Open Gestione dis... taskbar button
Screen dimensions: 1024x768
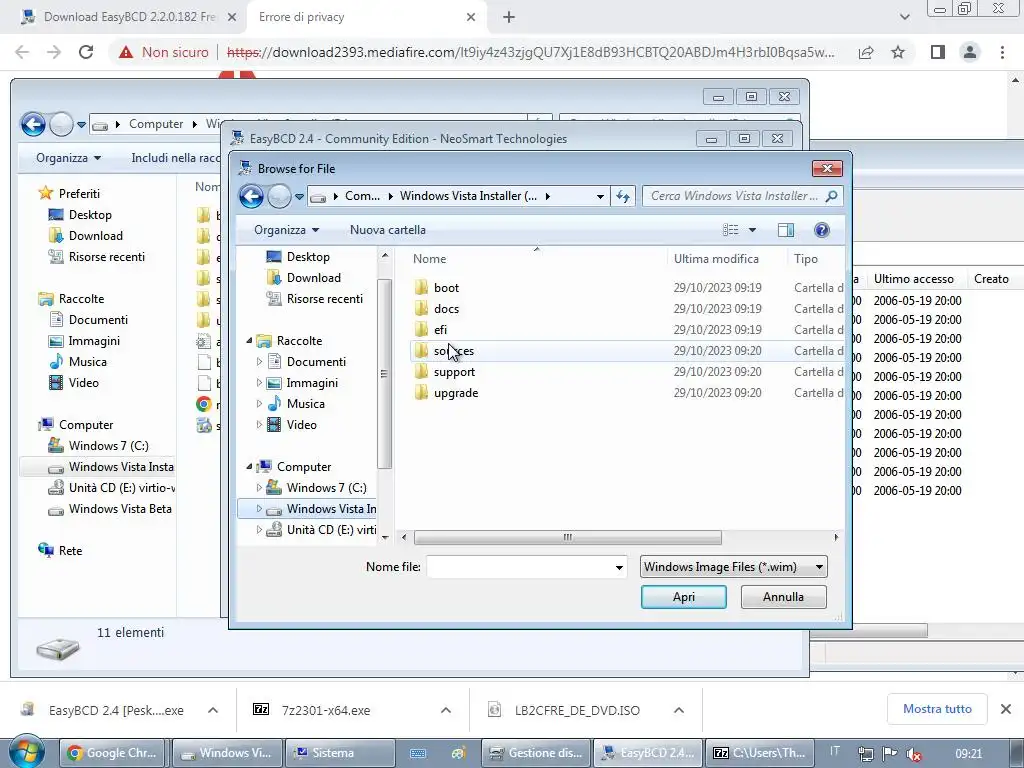pos(536,753)
